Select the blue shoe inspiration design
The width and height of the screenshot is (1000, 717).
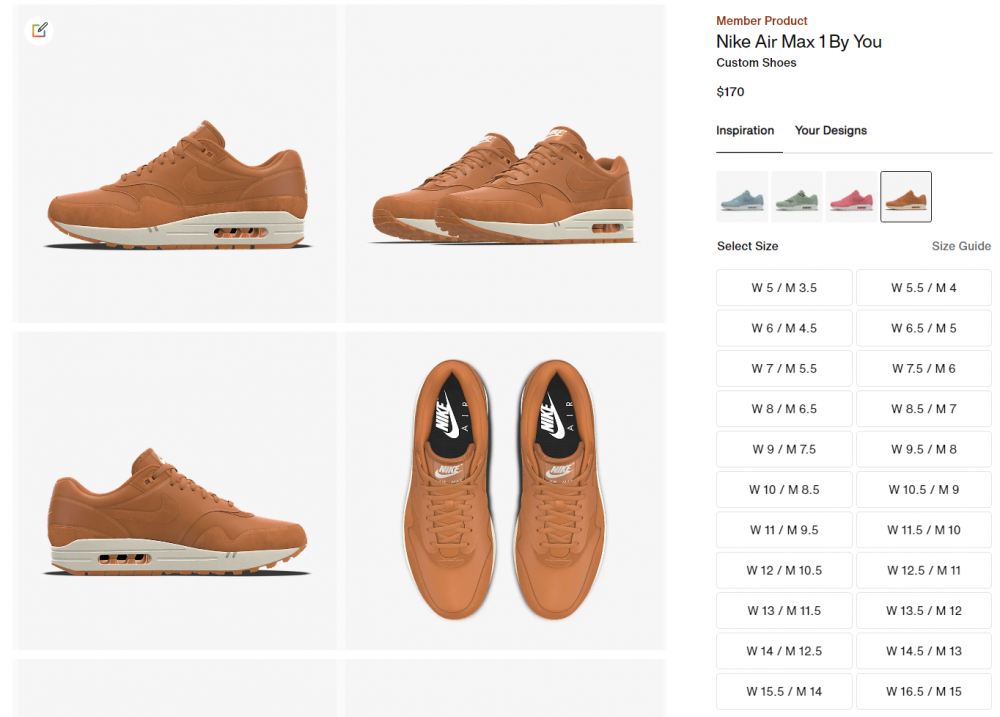[x=742, y=196]
